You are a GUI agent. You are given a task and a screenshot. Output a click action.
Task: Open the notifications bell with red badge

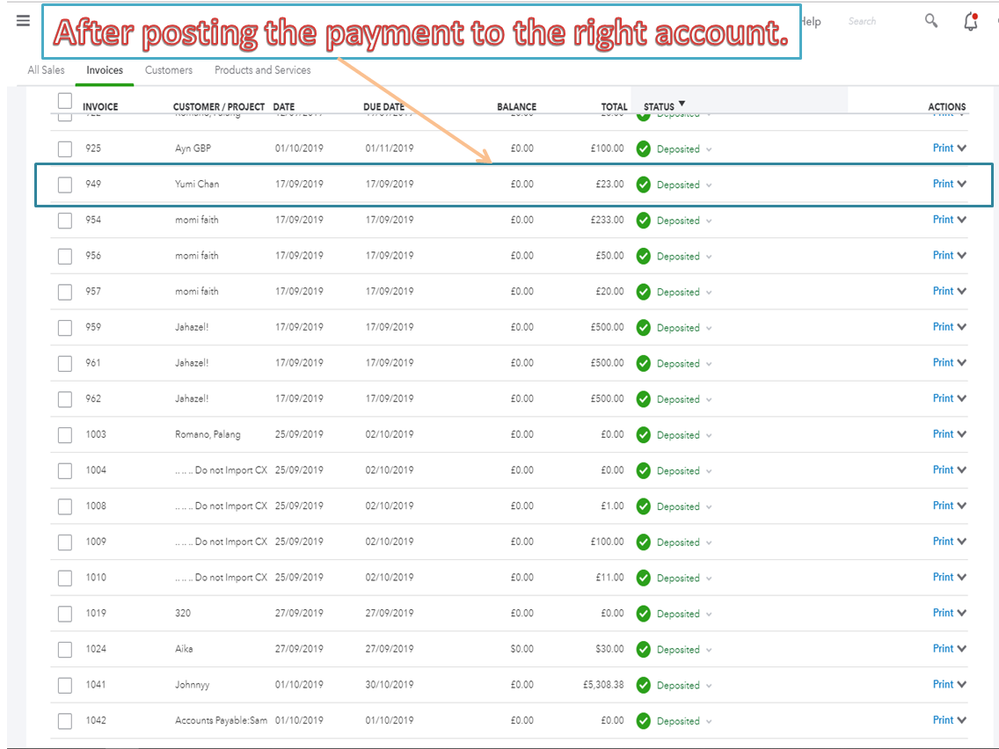pos(970,21)
